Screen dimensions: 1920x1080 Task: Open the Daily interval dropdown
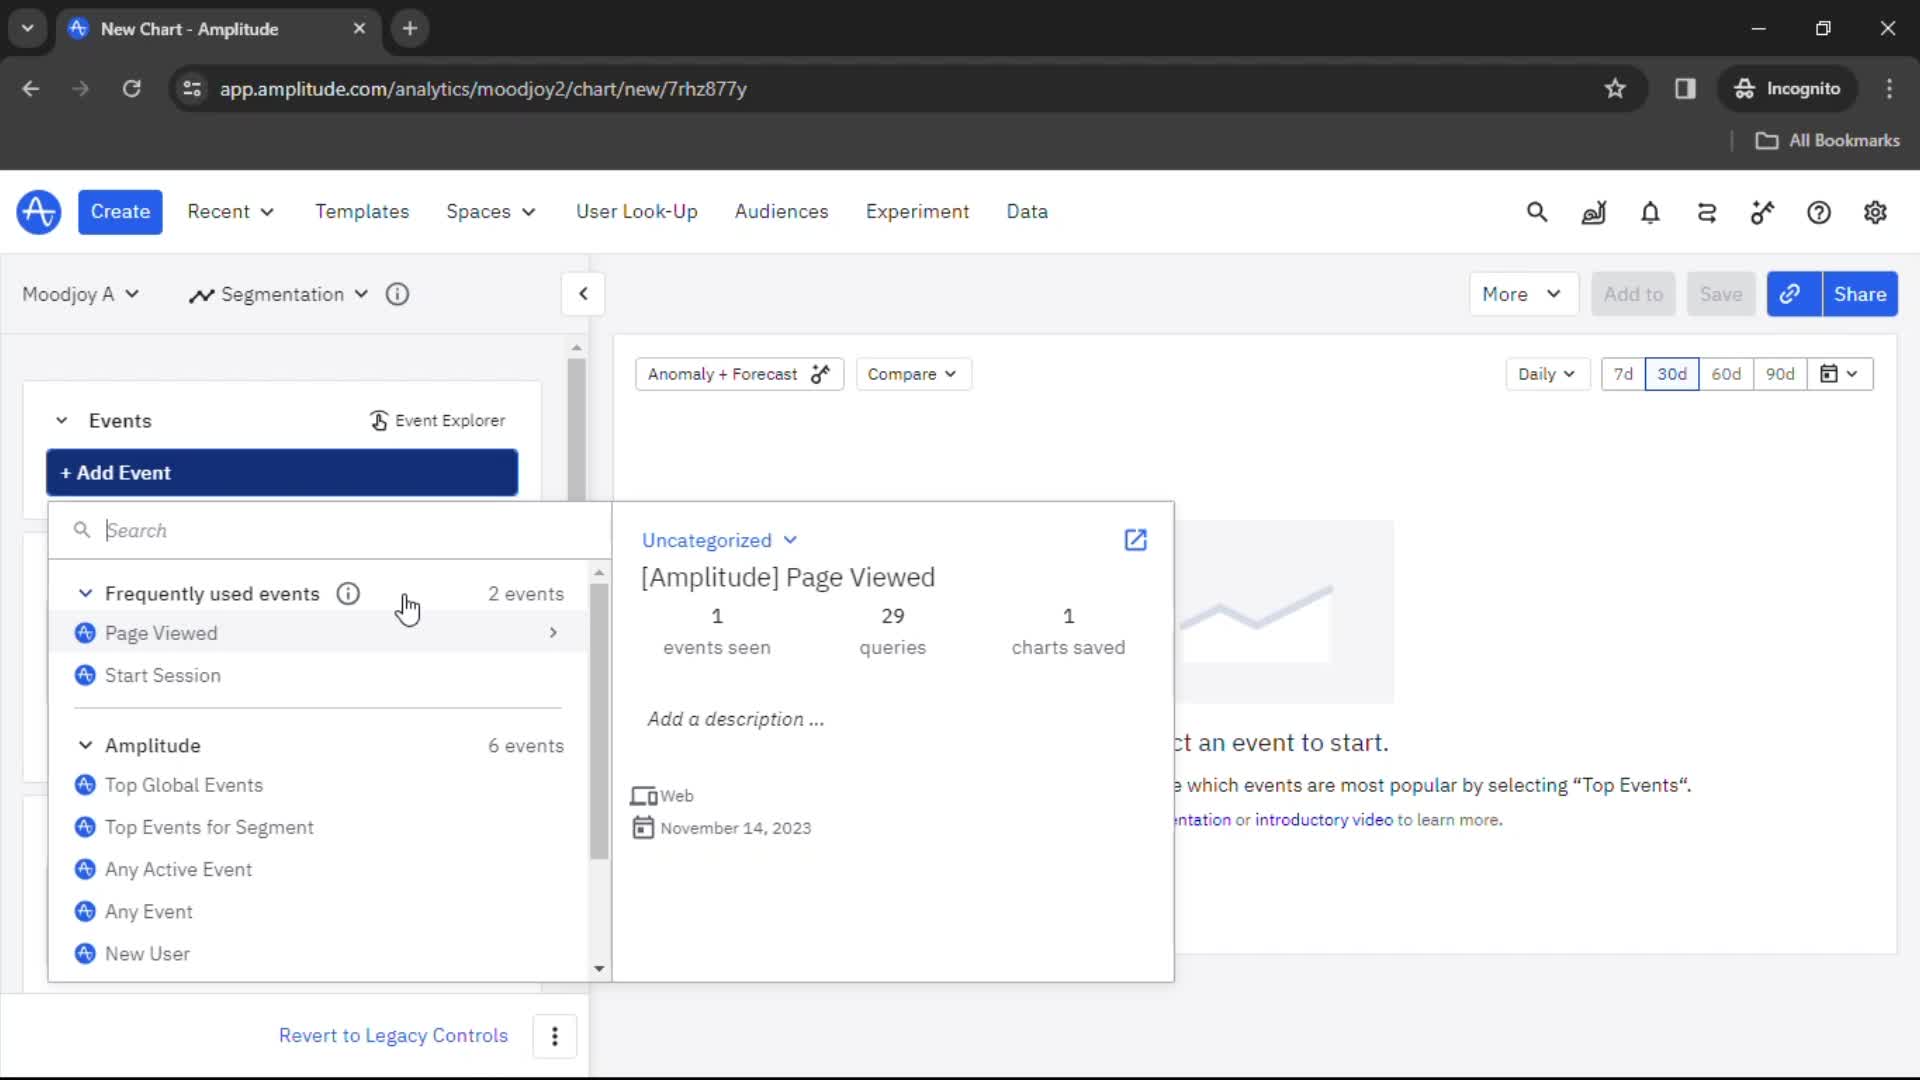pos(1547,374)
